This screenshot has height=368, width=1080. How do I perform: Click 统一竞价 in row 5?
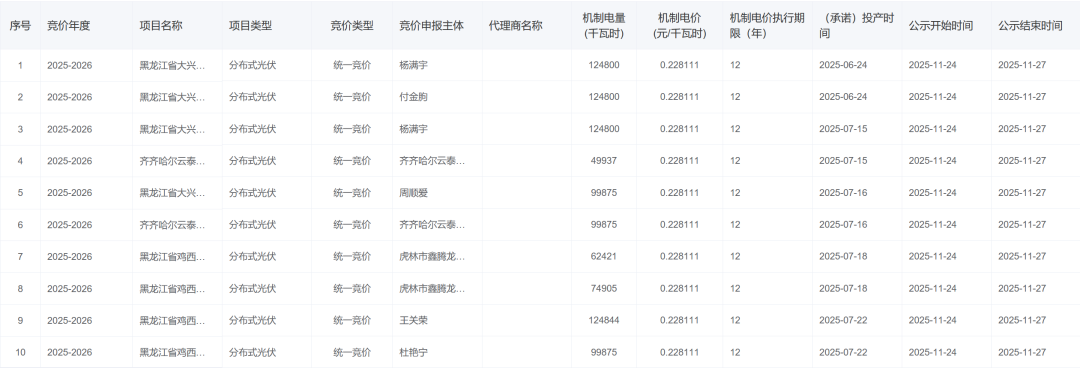pos(352,193)
